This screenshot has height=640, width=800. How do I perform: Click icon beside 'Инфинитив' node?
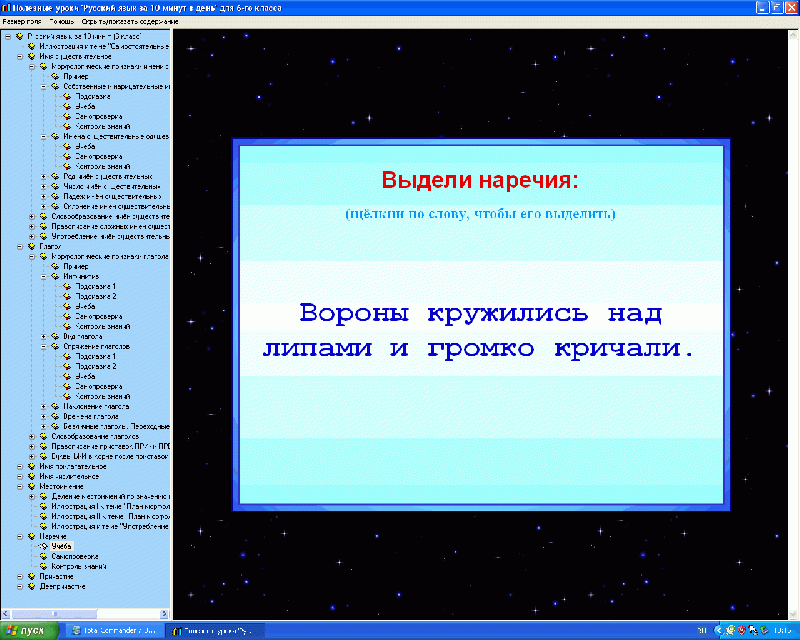click(55, 276)
